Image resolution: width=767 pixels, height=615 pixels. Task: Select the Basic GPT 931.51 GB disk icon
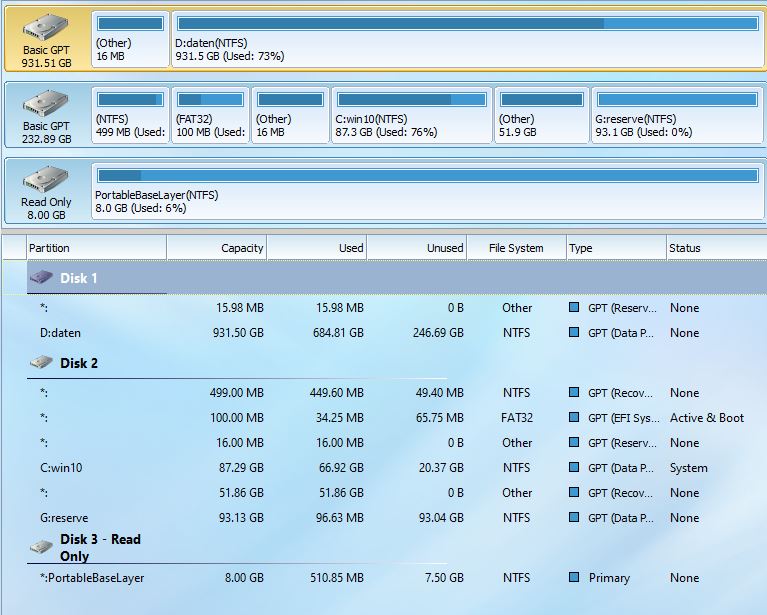tap(45, 27)
